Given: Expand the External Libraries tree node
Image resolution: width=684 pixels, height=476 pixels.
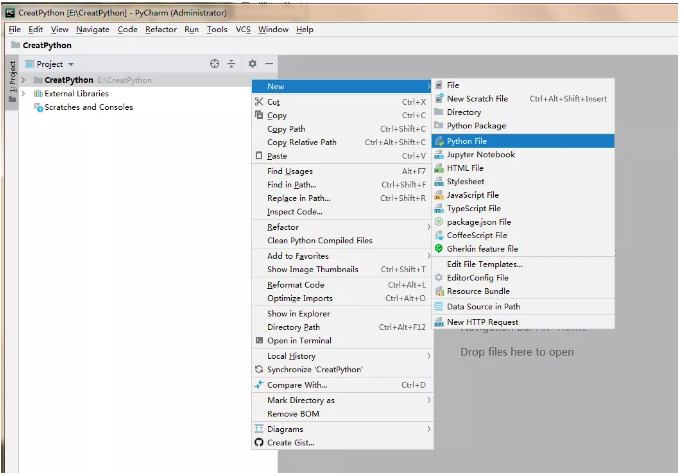Looking at the screenshot, I should pos(24,93).
